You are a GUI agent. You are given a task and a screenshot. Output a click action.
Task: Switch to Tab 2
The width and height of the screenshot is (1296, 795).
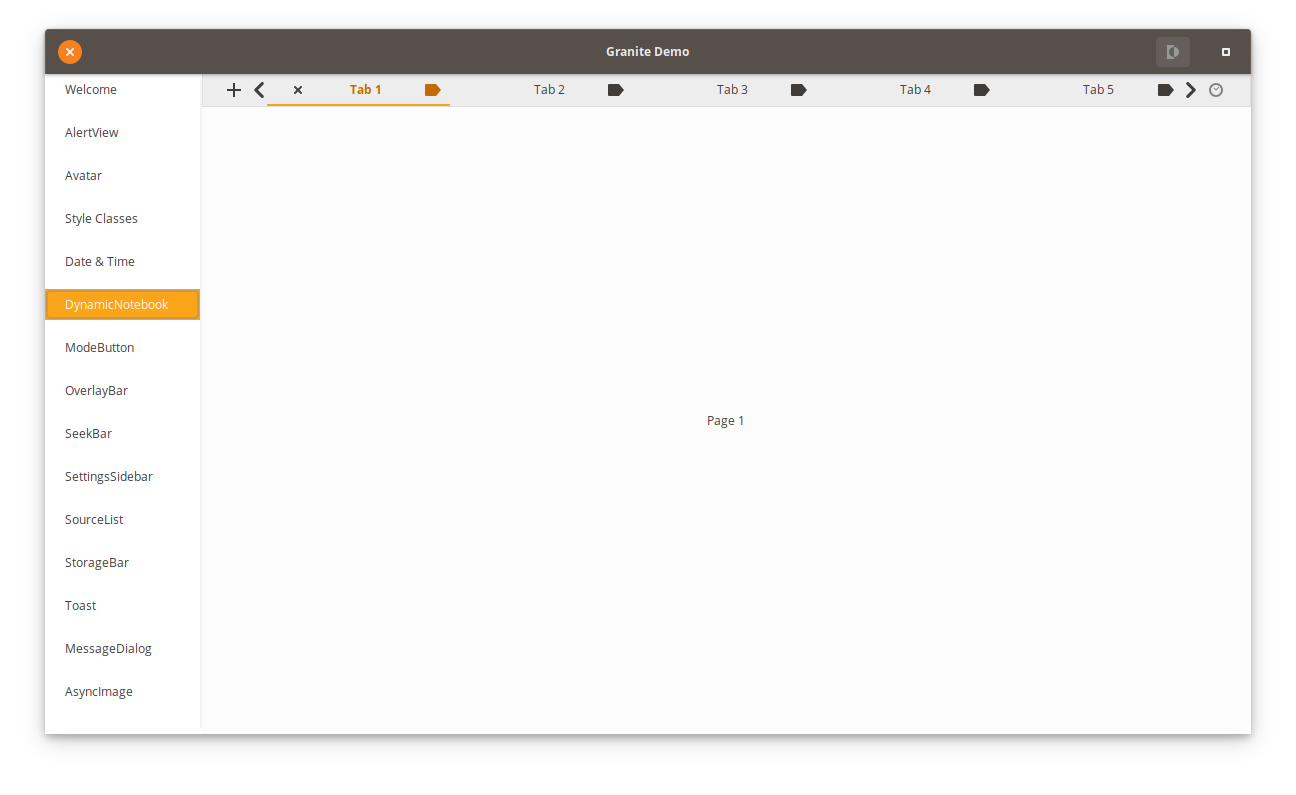(549, 89)
